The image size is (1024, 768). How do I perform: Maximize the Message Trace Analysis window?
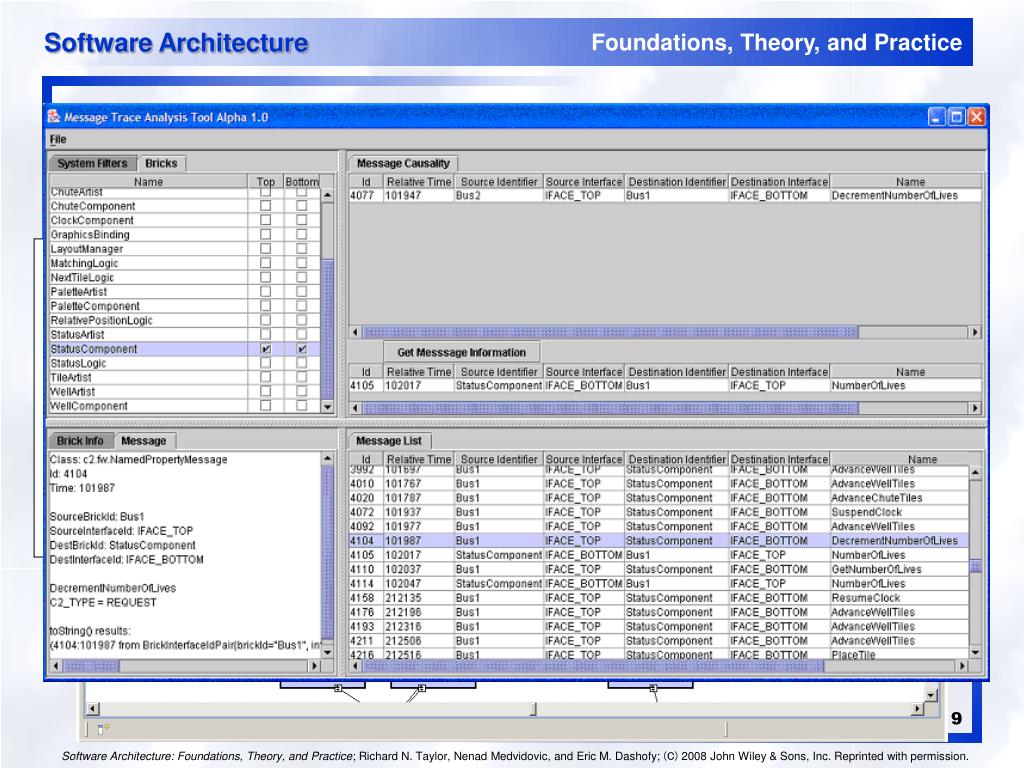click(956, 117)
